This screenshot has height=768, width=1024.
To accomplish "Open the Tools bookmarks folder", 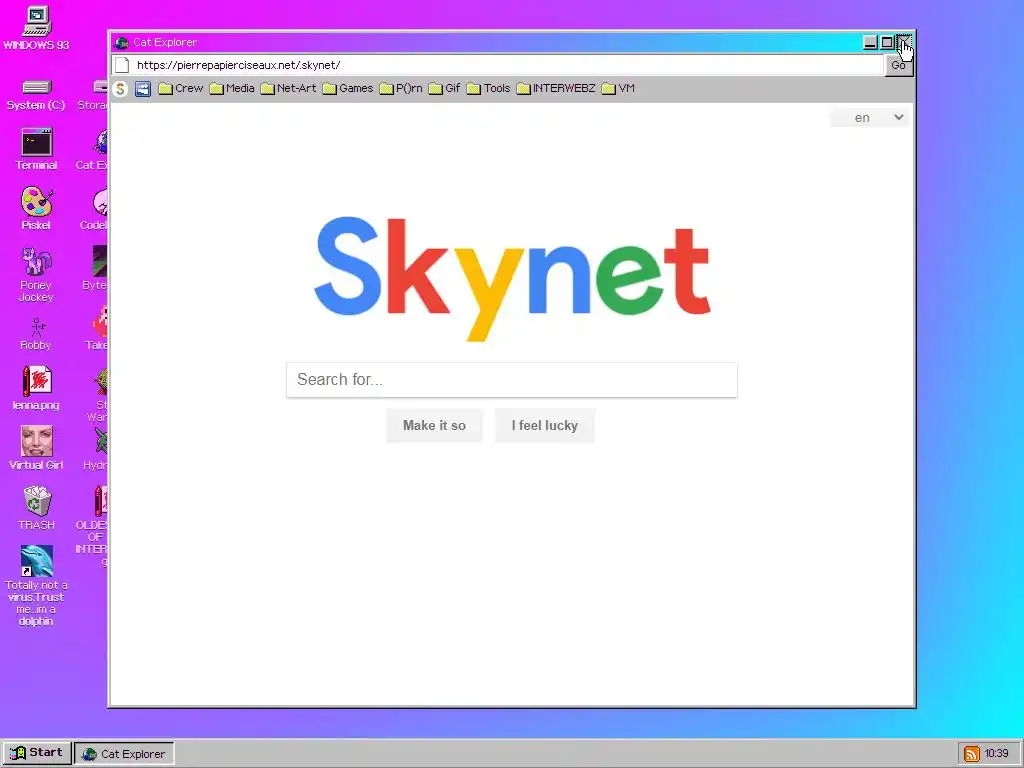I will (488, 88).
